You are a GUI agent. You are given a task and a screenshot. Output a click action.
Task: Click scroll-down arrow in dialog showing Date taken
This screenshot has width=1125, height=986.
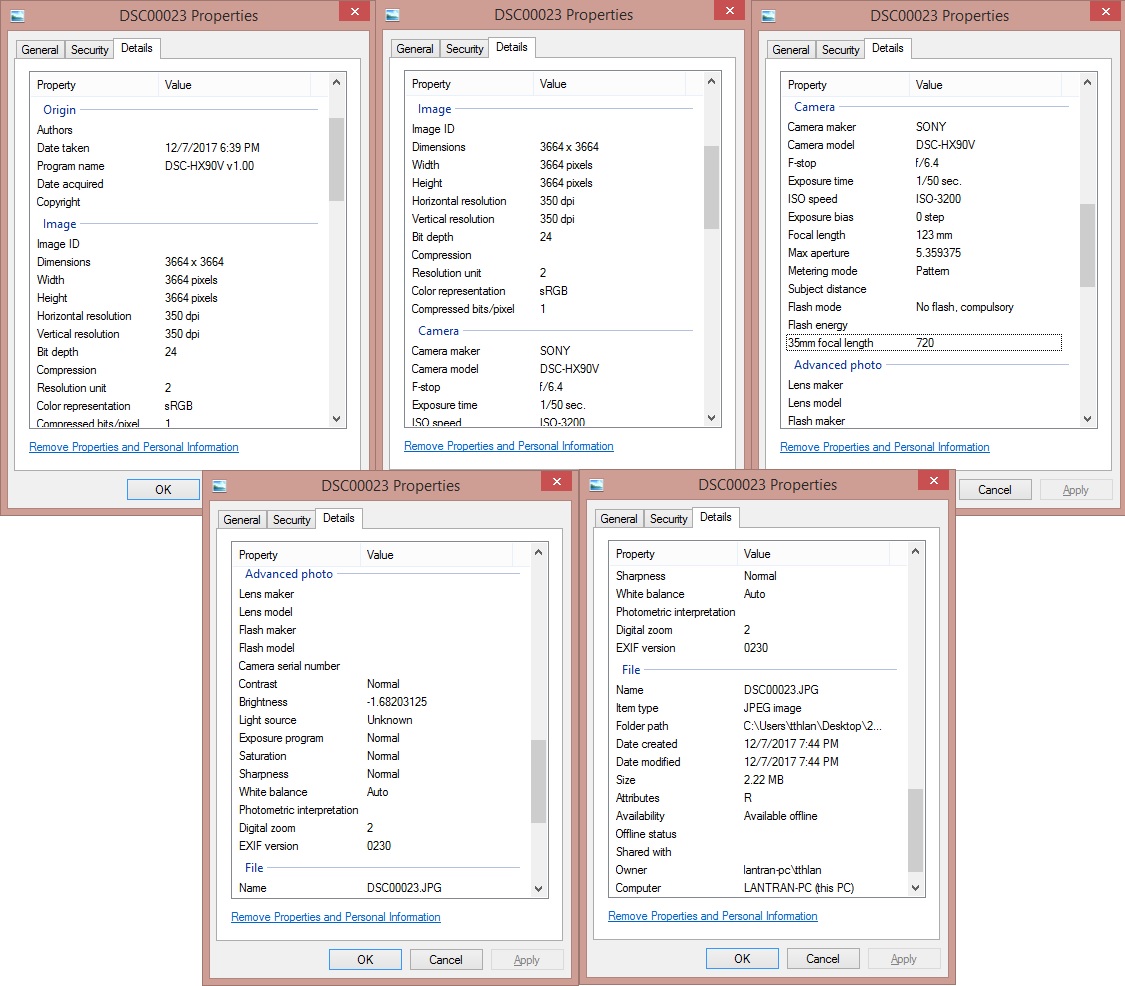[x=336, y=419]
